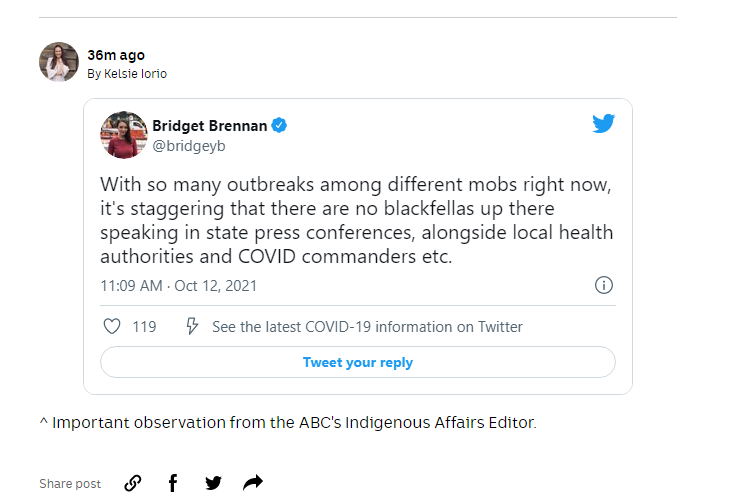Screen dimensions: 741x502
Task: Click the By Kelsie Iorio byline
Action: (x=127, y=74)
